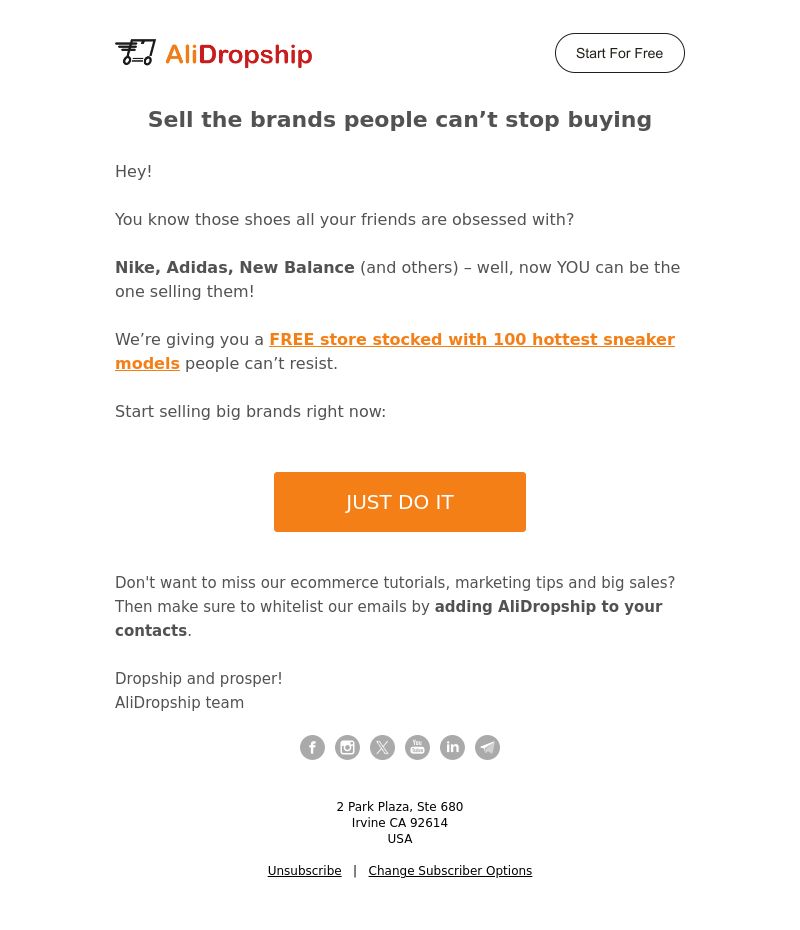The width and height of the screenshot is (800, 930).
Task: Click 'Start selling big brands right now' line
Action: [250, 412]
